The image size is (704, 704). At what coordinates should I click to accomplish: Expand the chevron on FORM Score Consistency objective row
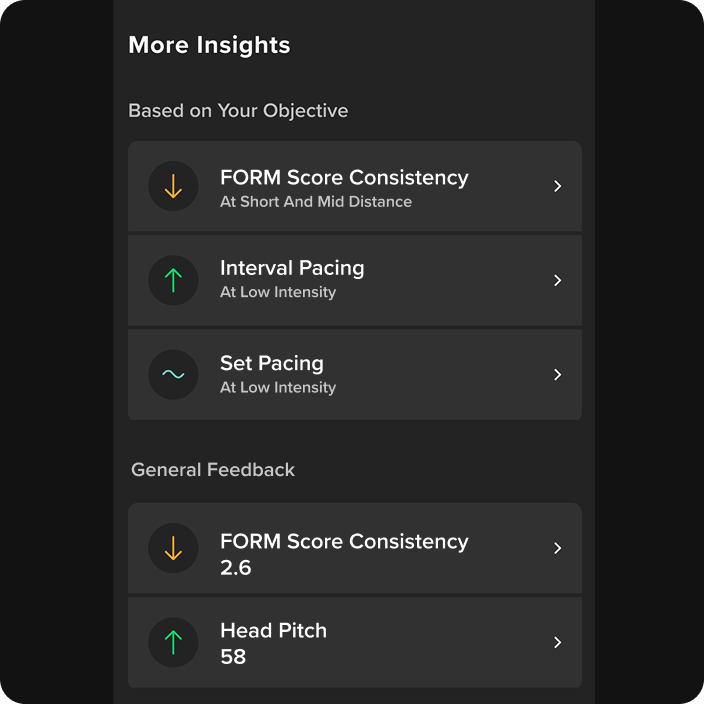[x=557, y=186]
